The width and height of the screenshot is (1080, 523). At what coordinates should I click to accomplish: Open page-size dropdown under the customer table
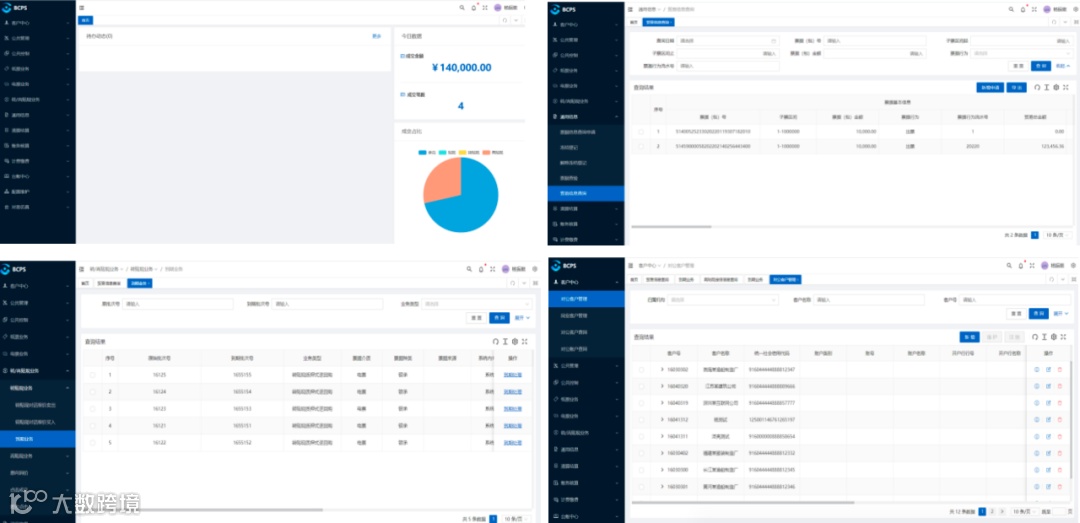[x=1023, y=512]
